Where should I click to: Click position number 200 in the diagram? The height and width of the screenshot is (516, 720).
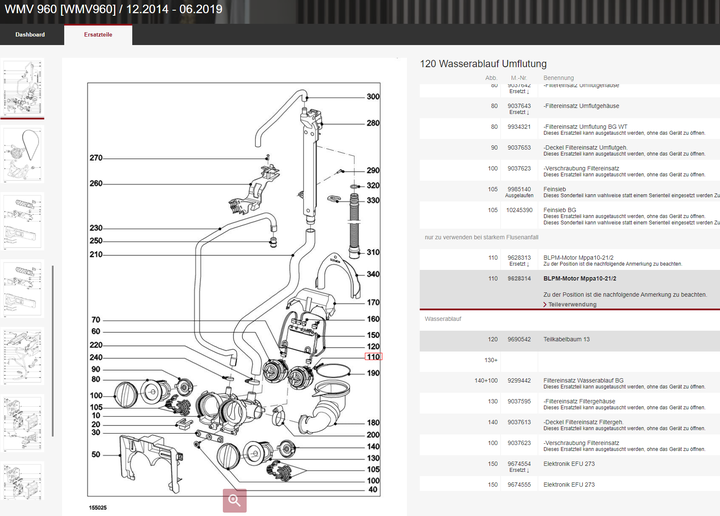click(x=373, y=435)
